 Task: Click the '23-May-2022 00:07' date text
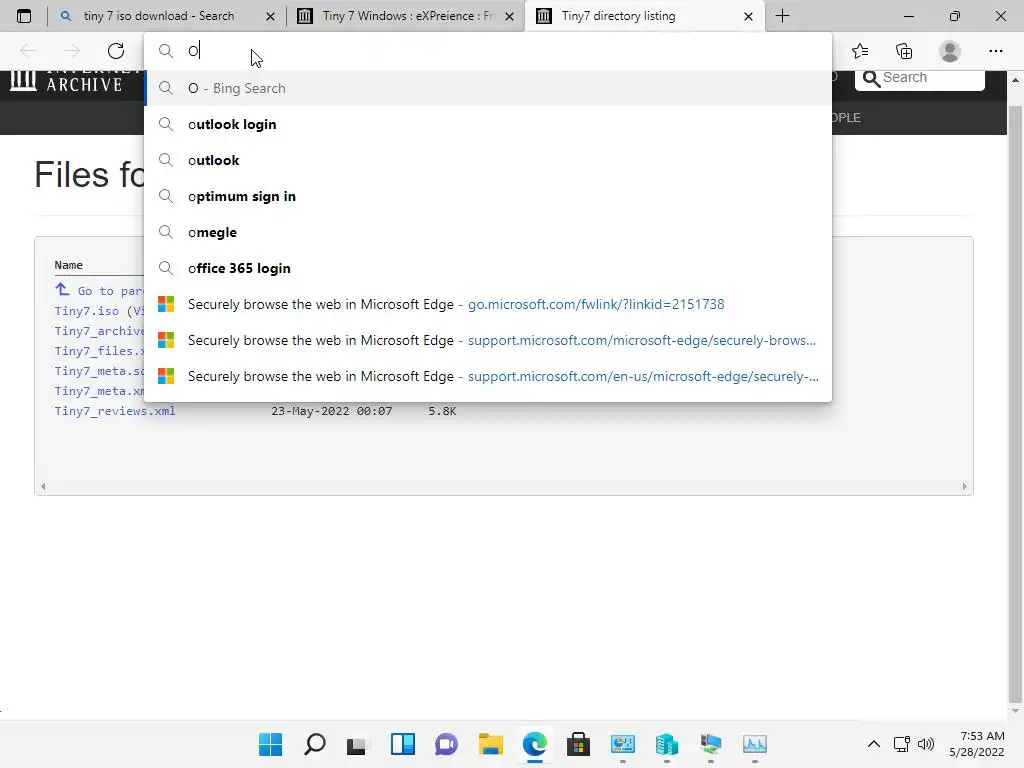tap(332, 411)
